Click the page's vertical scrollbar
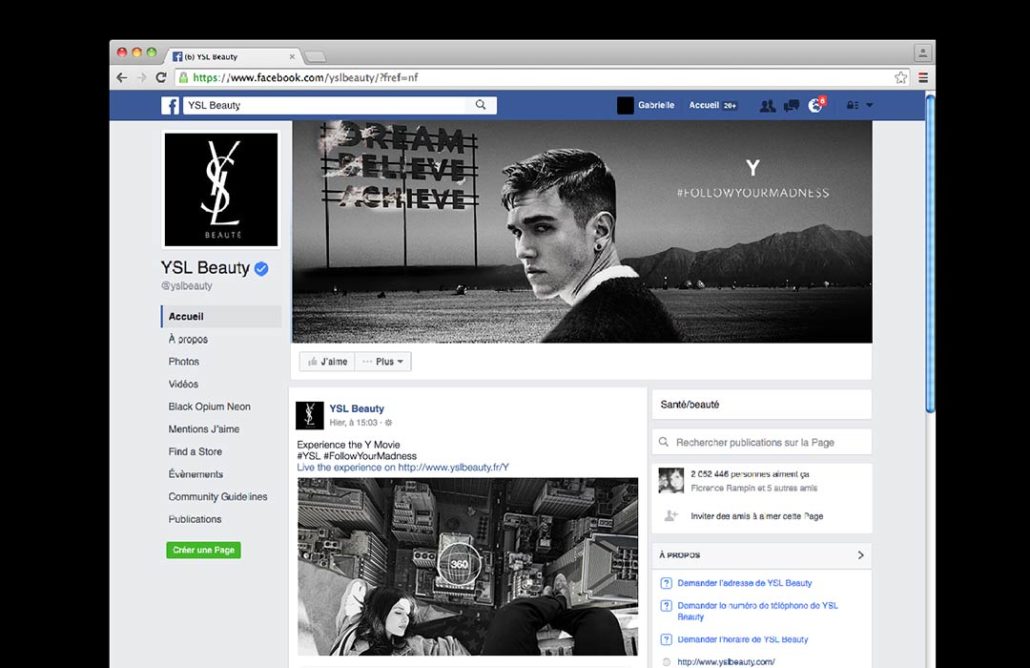1030x668 pixels. 930,253
